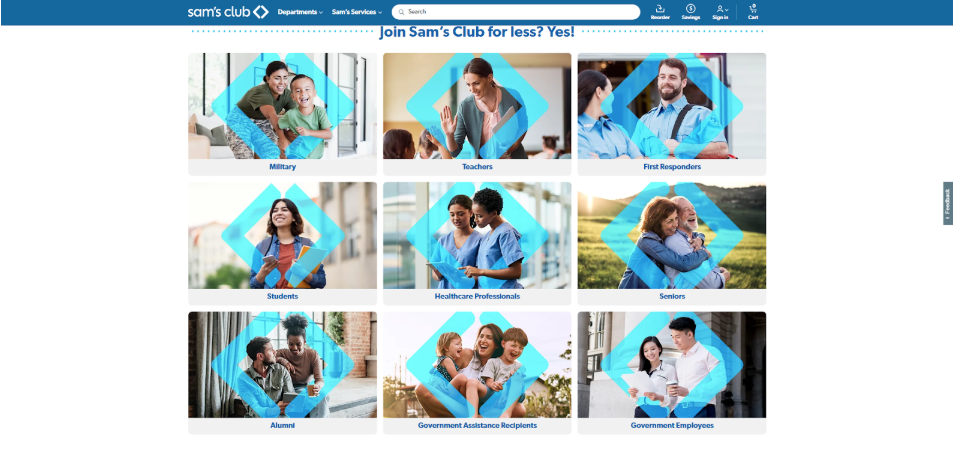The height and width of the screenshot is (450, 953).
Task: Click the Government Employees label link
Action: pos(672,426)
